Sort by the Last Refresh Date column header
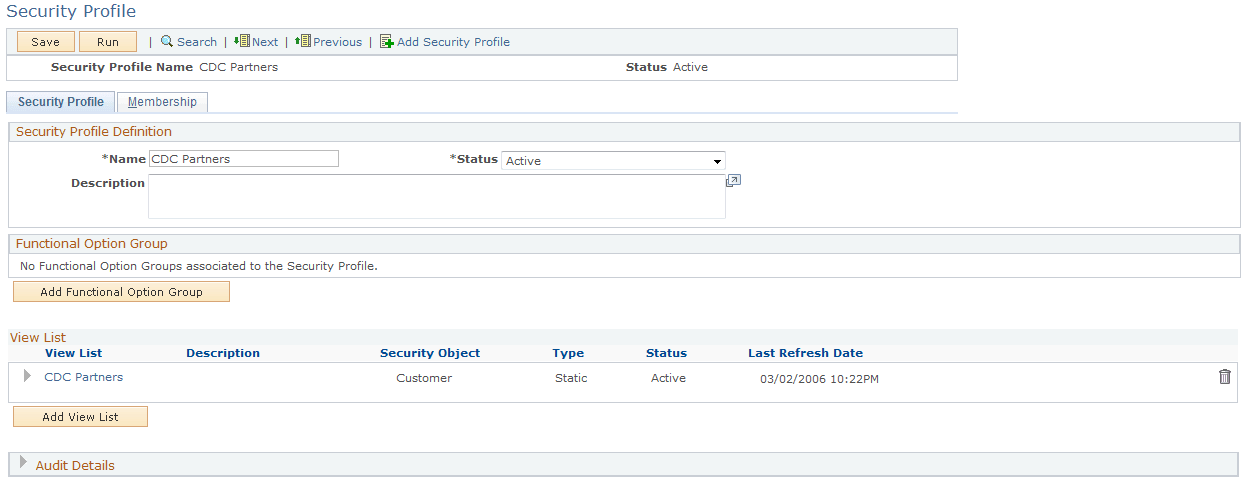The image size is (1246, 483). pyautogui.click(x=805, y=353)
